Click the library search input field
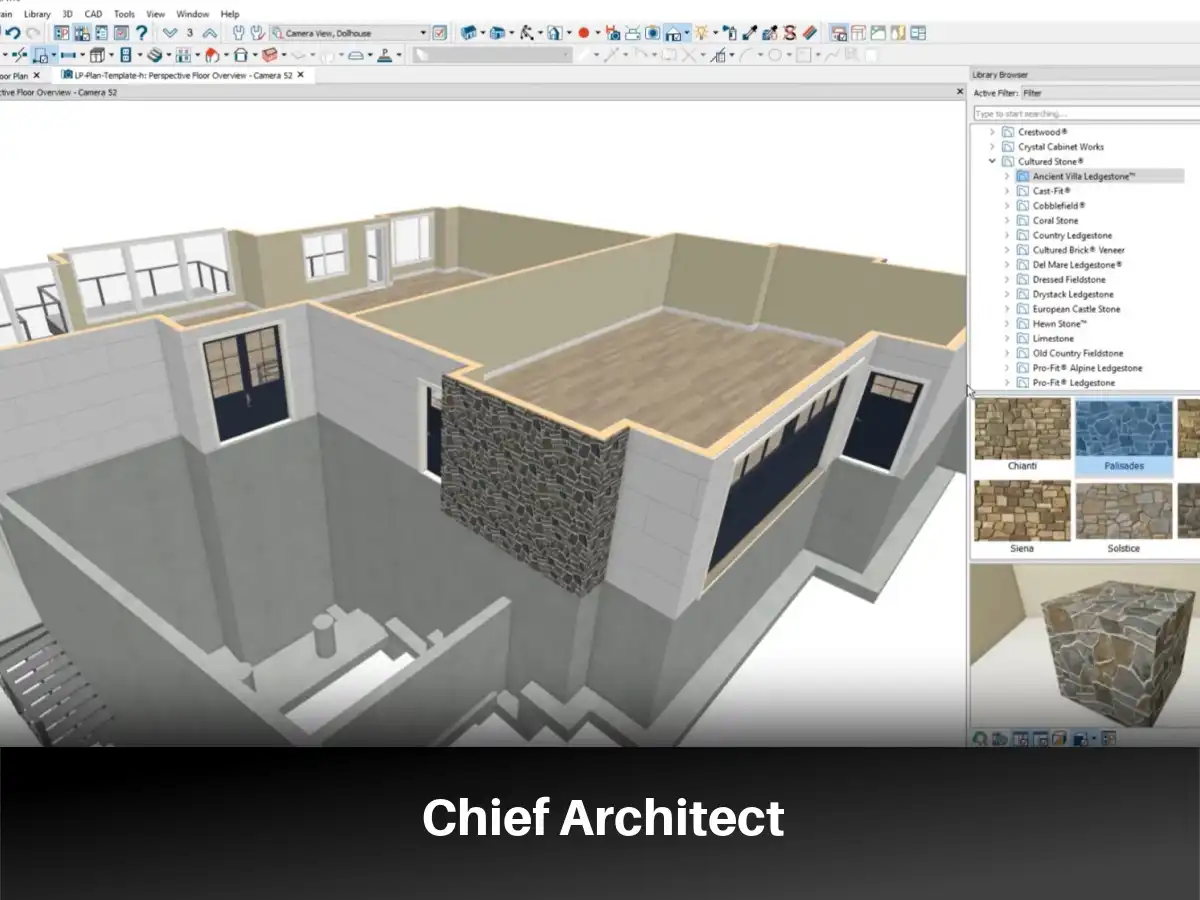 click(x=1086, y=114)
